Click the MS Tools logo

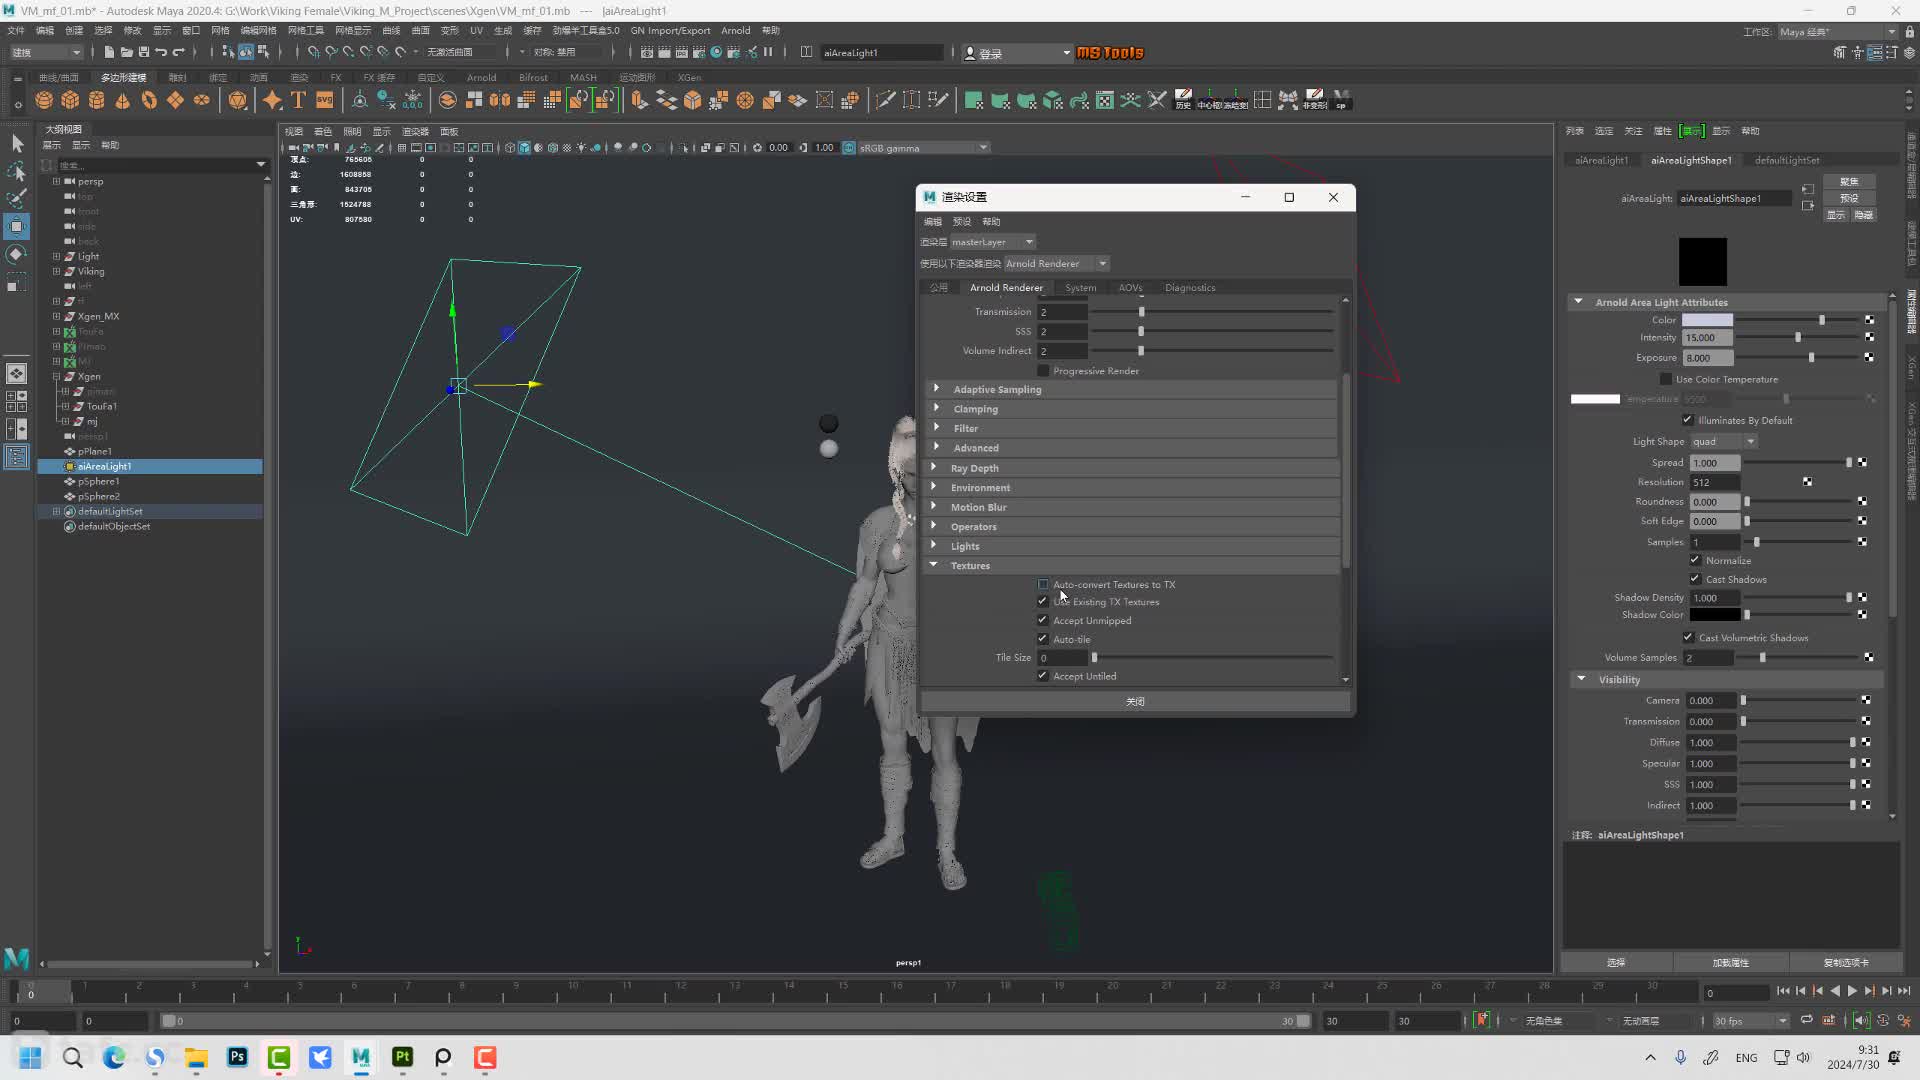coord(1110,53)
